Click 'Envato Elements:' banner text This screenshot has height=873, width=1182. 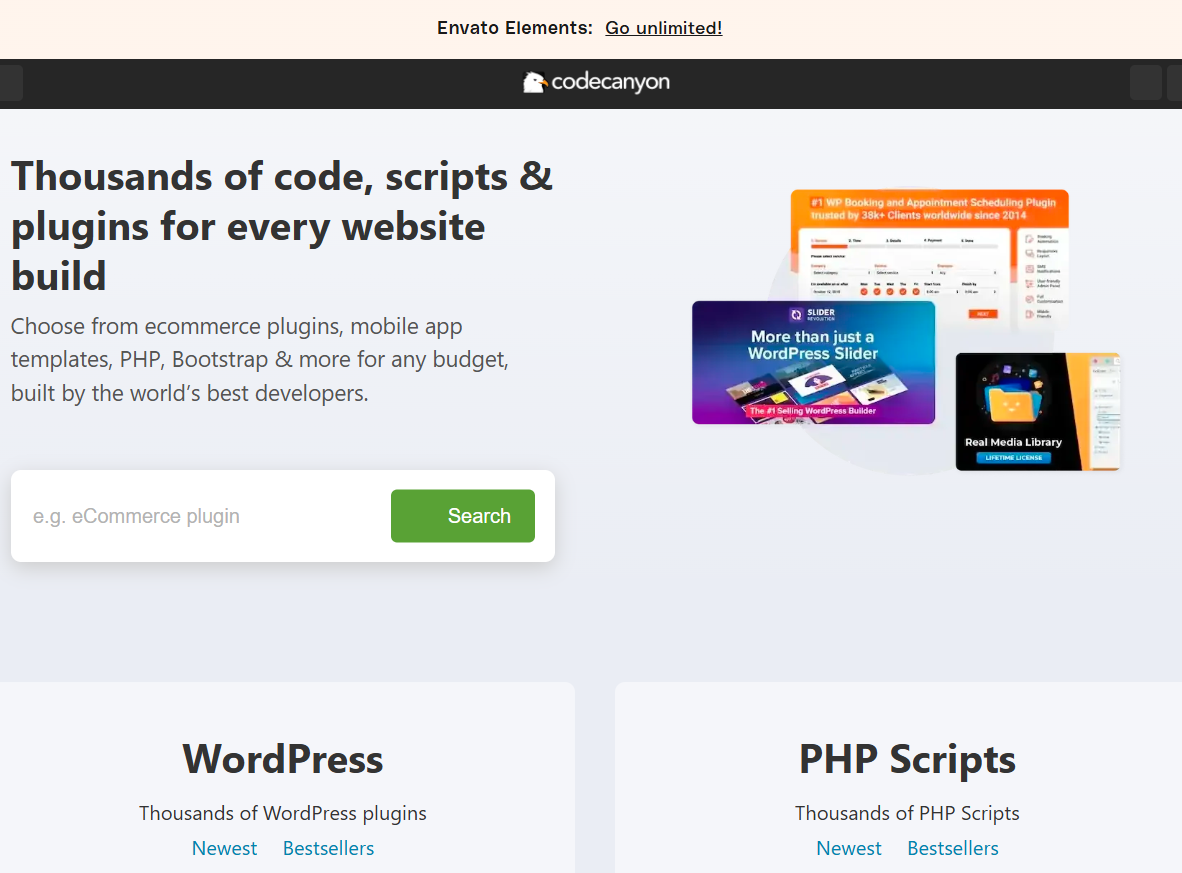[x=515, y=28]
